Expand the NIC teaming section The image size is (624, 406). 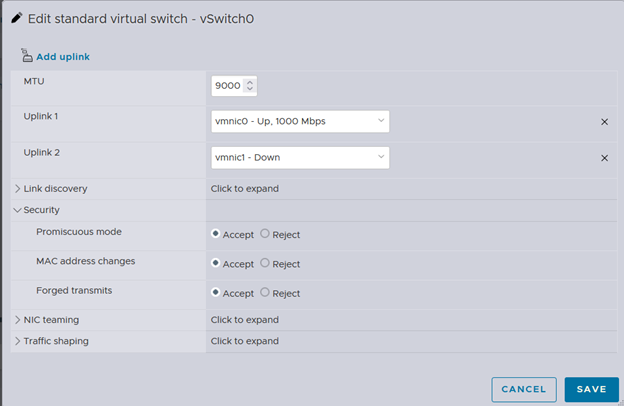pyautogui.click(x=17, y=320)
